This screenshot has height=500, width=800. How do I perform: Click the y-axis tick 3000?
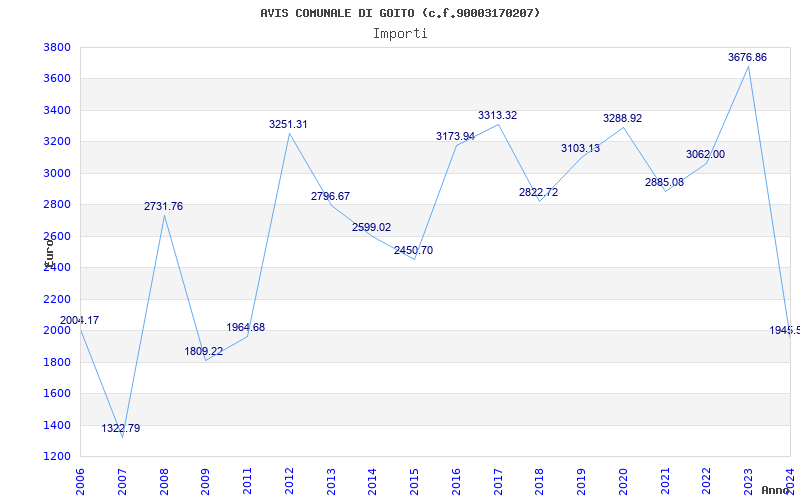pos(57,173)
